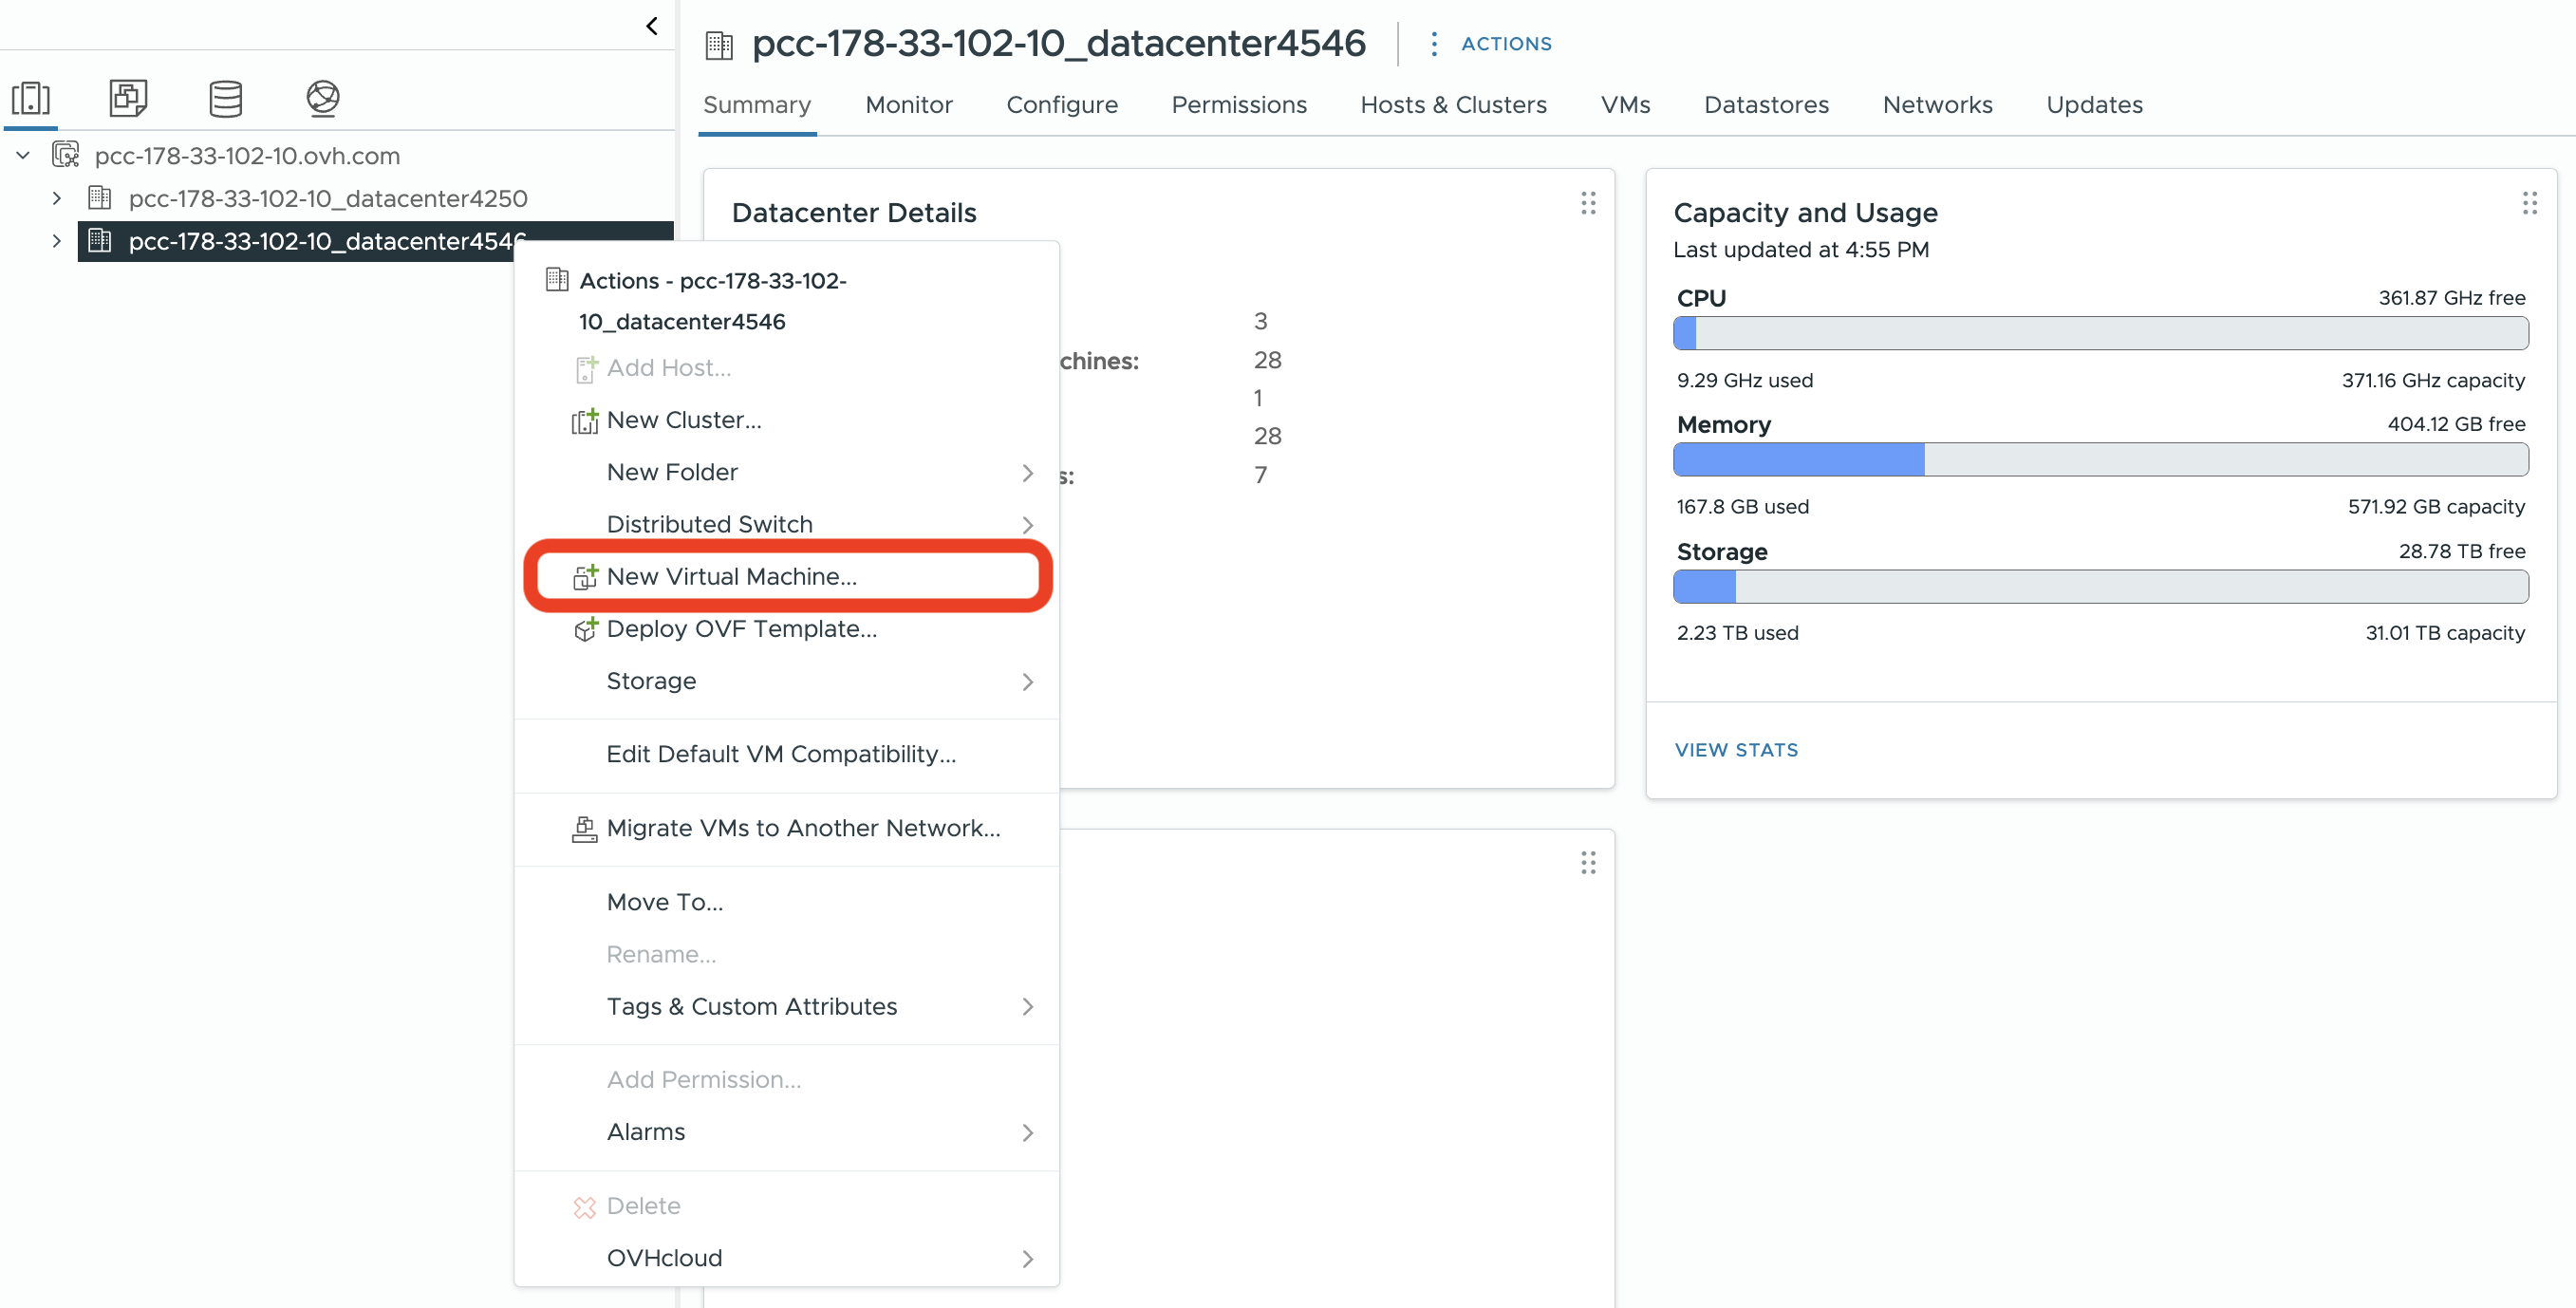The image size is (2576, 1308).
Task: Expand the selected datacenter4546 tree node
Action: tap(57, 241)
